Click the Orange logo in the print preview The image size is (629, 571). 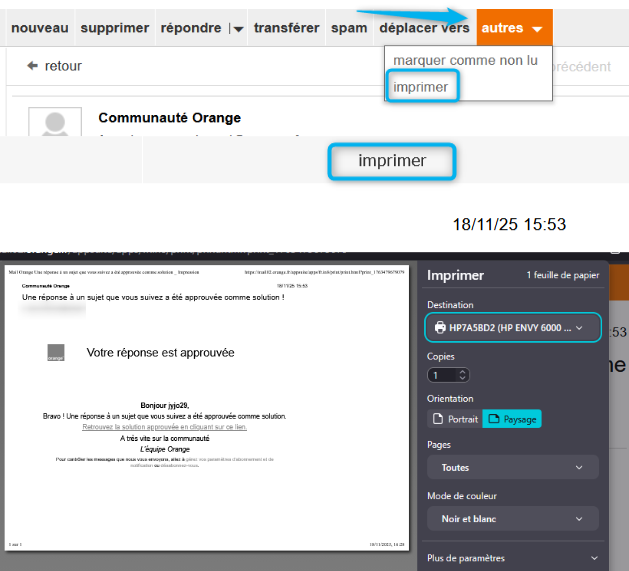[56, 352]
